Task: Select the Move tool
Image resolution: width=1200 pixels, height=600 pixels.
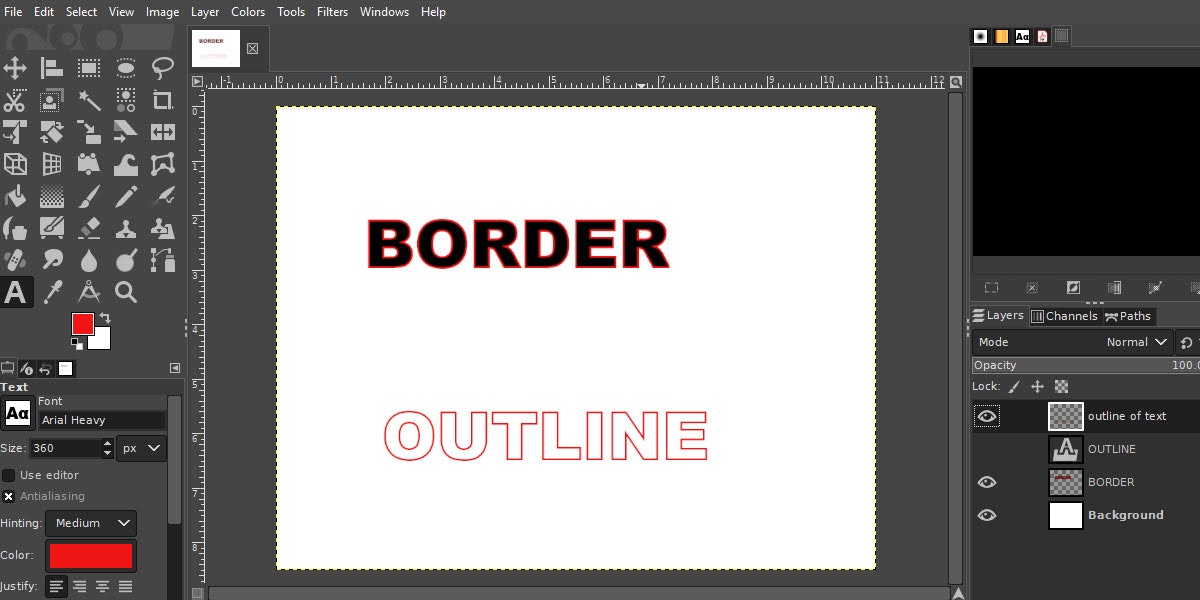Action: click(15, 68)
